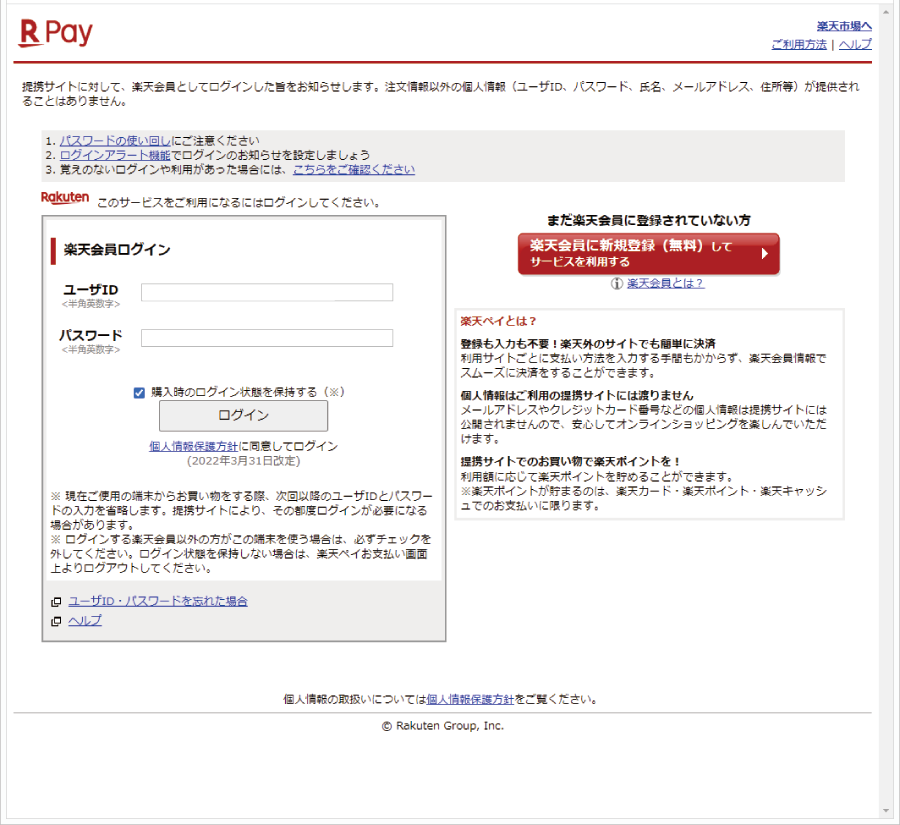900x825 pixels.
Task: Open パスワードの使い回し link
Action: click(x=115, y=141)
